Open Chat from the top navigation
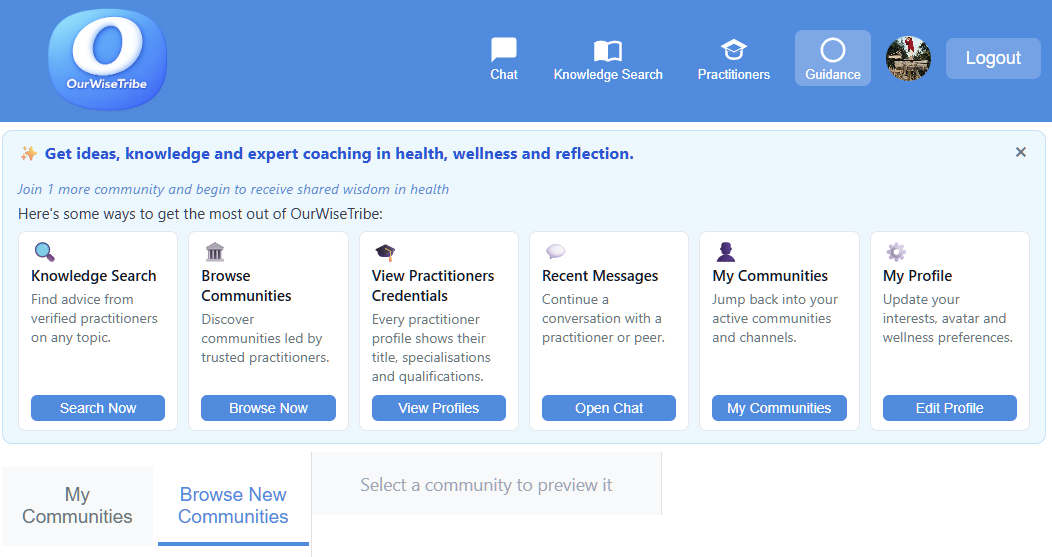Screen dimensions: 1052x557 [503, 59]
